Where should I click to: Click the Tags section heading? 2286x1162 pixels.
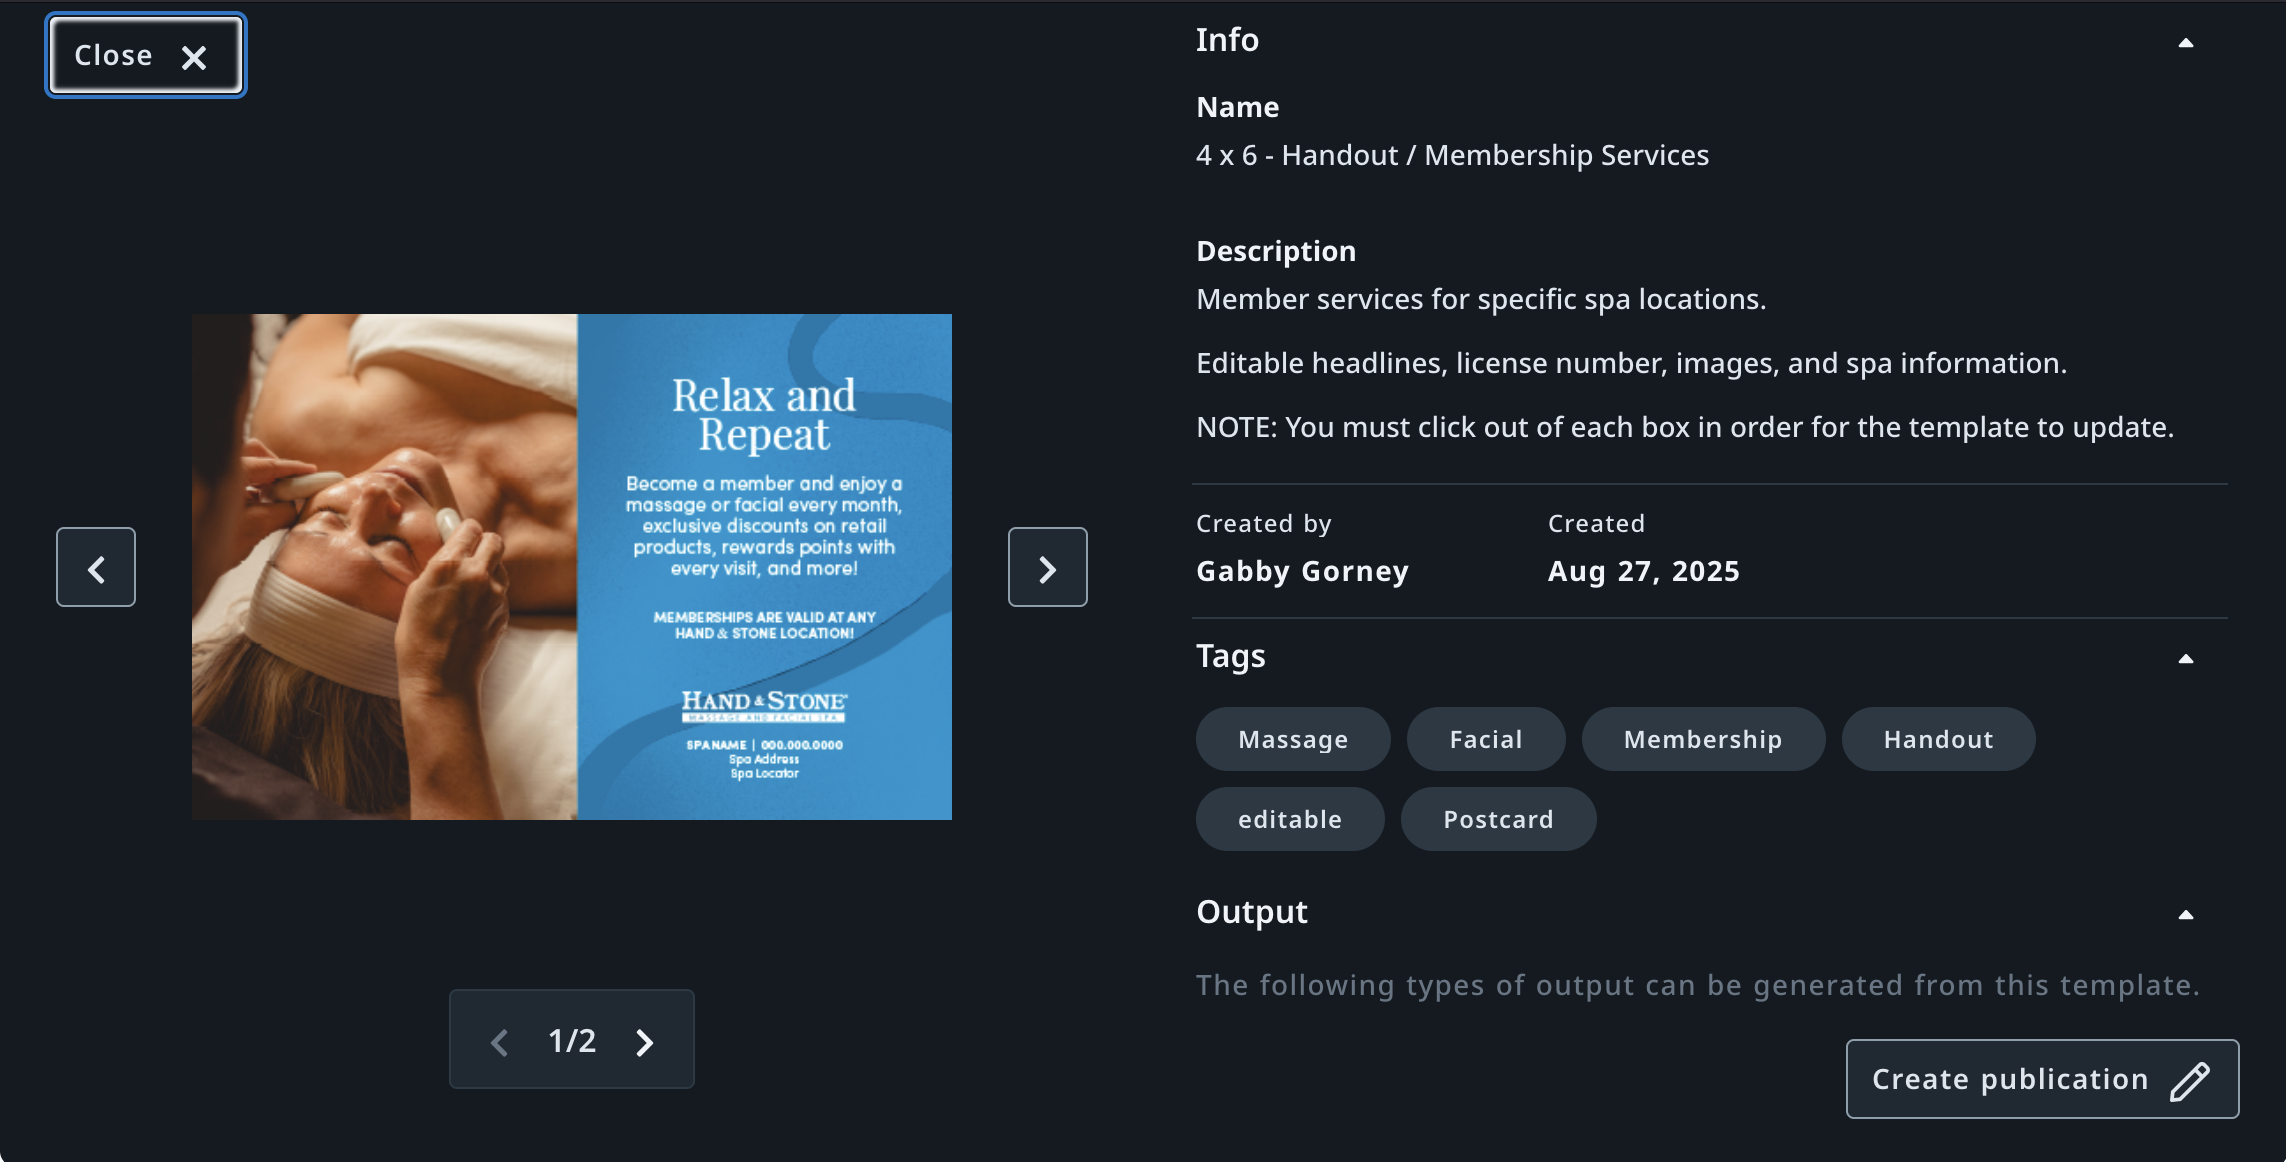point(1231,656)
